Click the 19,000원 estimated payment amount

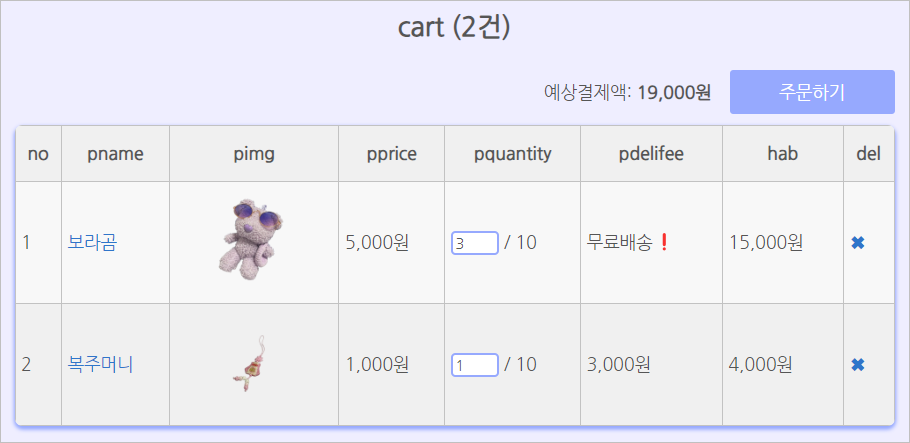[674, 92]
